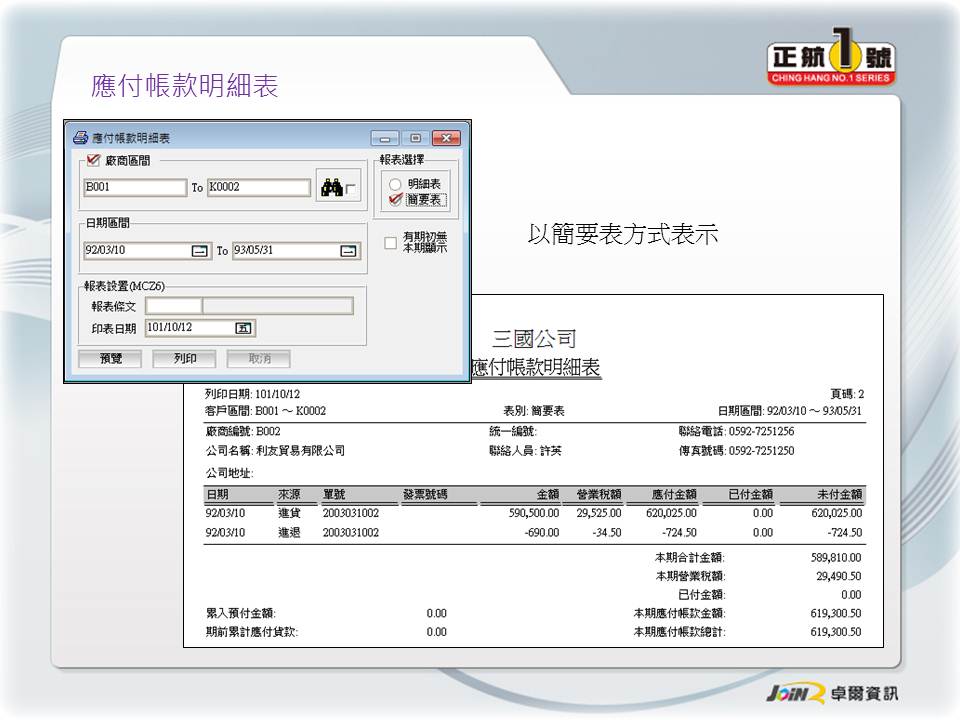This screenshot has height=720, width=960.
Task: Click the 應付帳款明細表 report title heading
Action: tap(535, 368)
